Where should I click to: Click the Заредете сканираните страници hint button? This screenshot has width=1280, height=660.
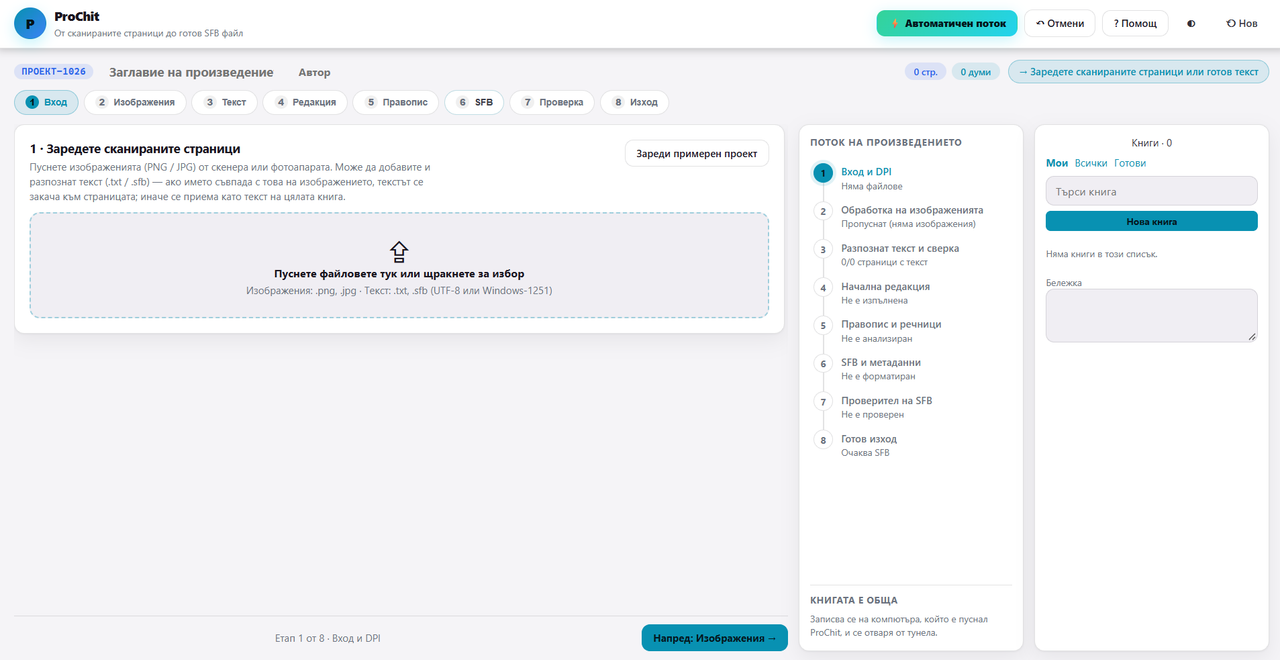pos(1138,72)
